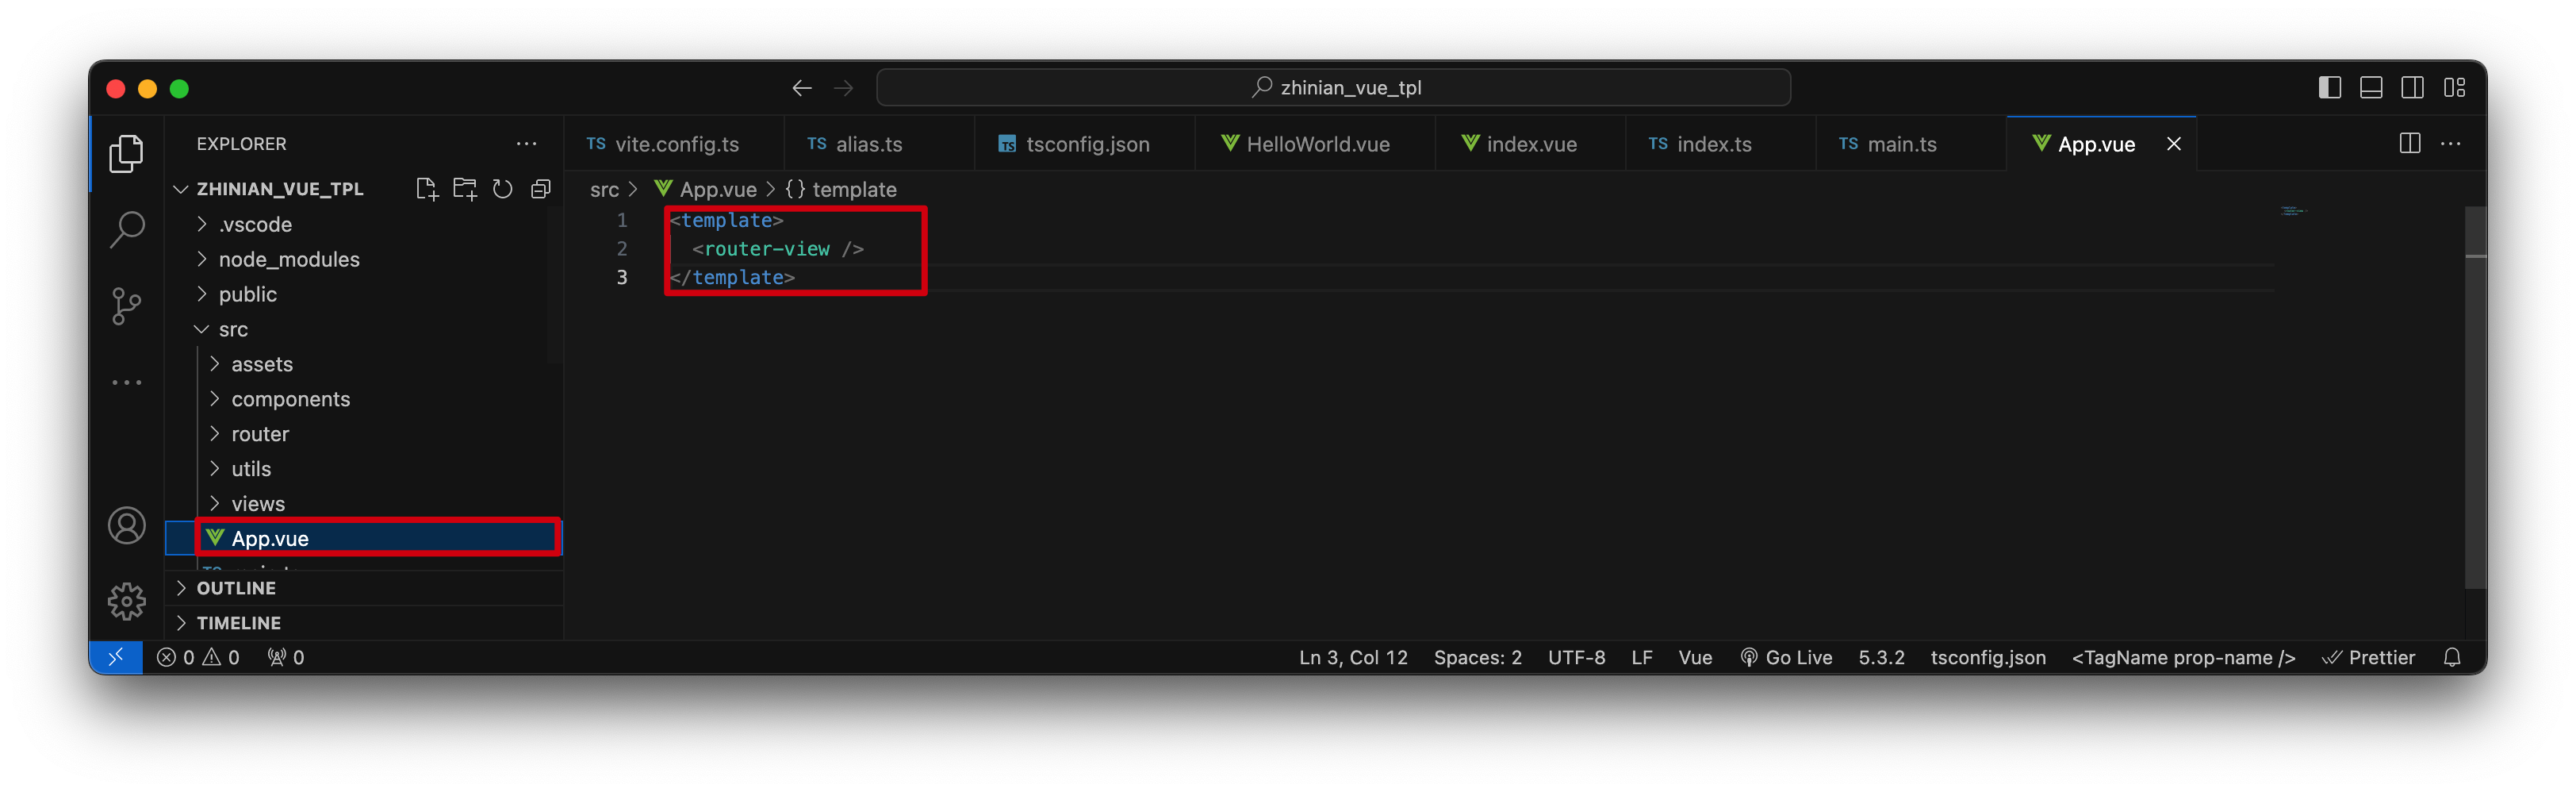Click tsconfig.json in the status bar
Viewport: 2576px width, 792px height.
1987,657
